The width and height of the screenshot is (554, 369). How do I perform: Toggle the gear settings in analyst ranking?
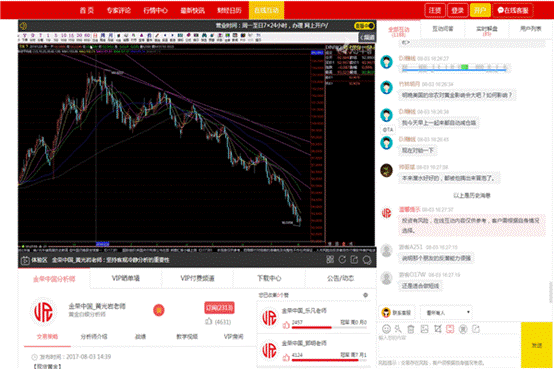point(366,295)
